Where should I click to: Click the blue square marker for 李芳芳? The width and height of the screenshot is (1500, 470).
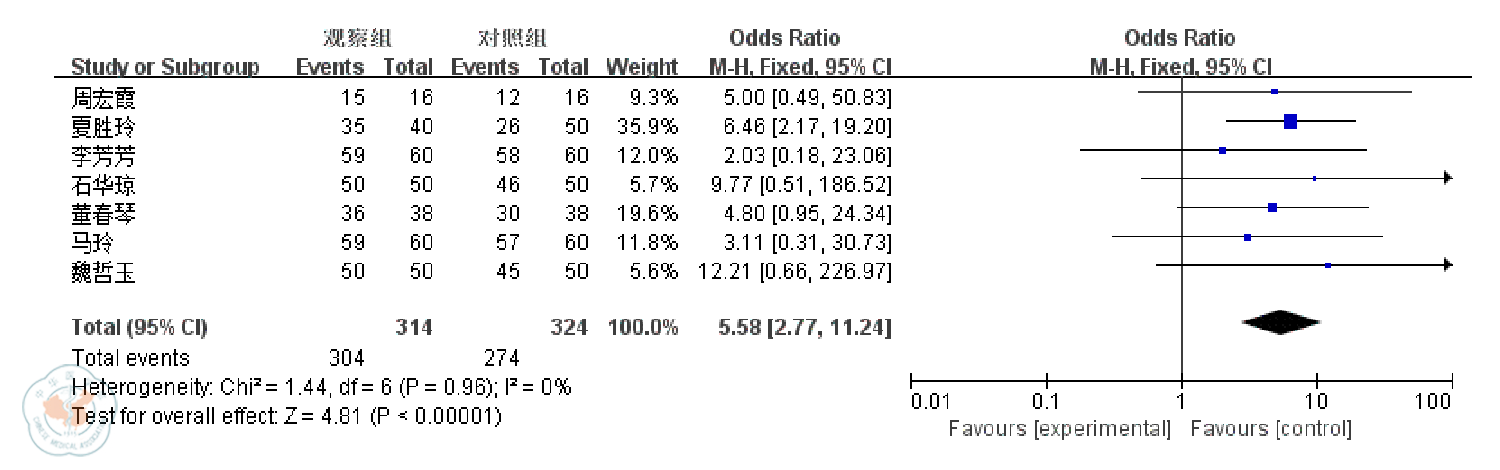(1222, 150)
